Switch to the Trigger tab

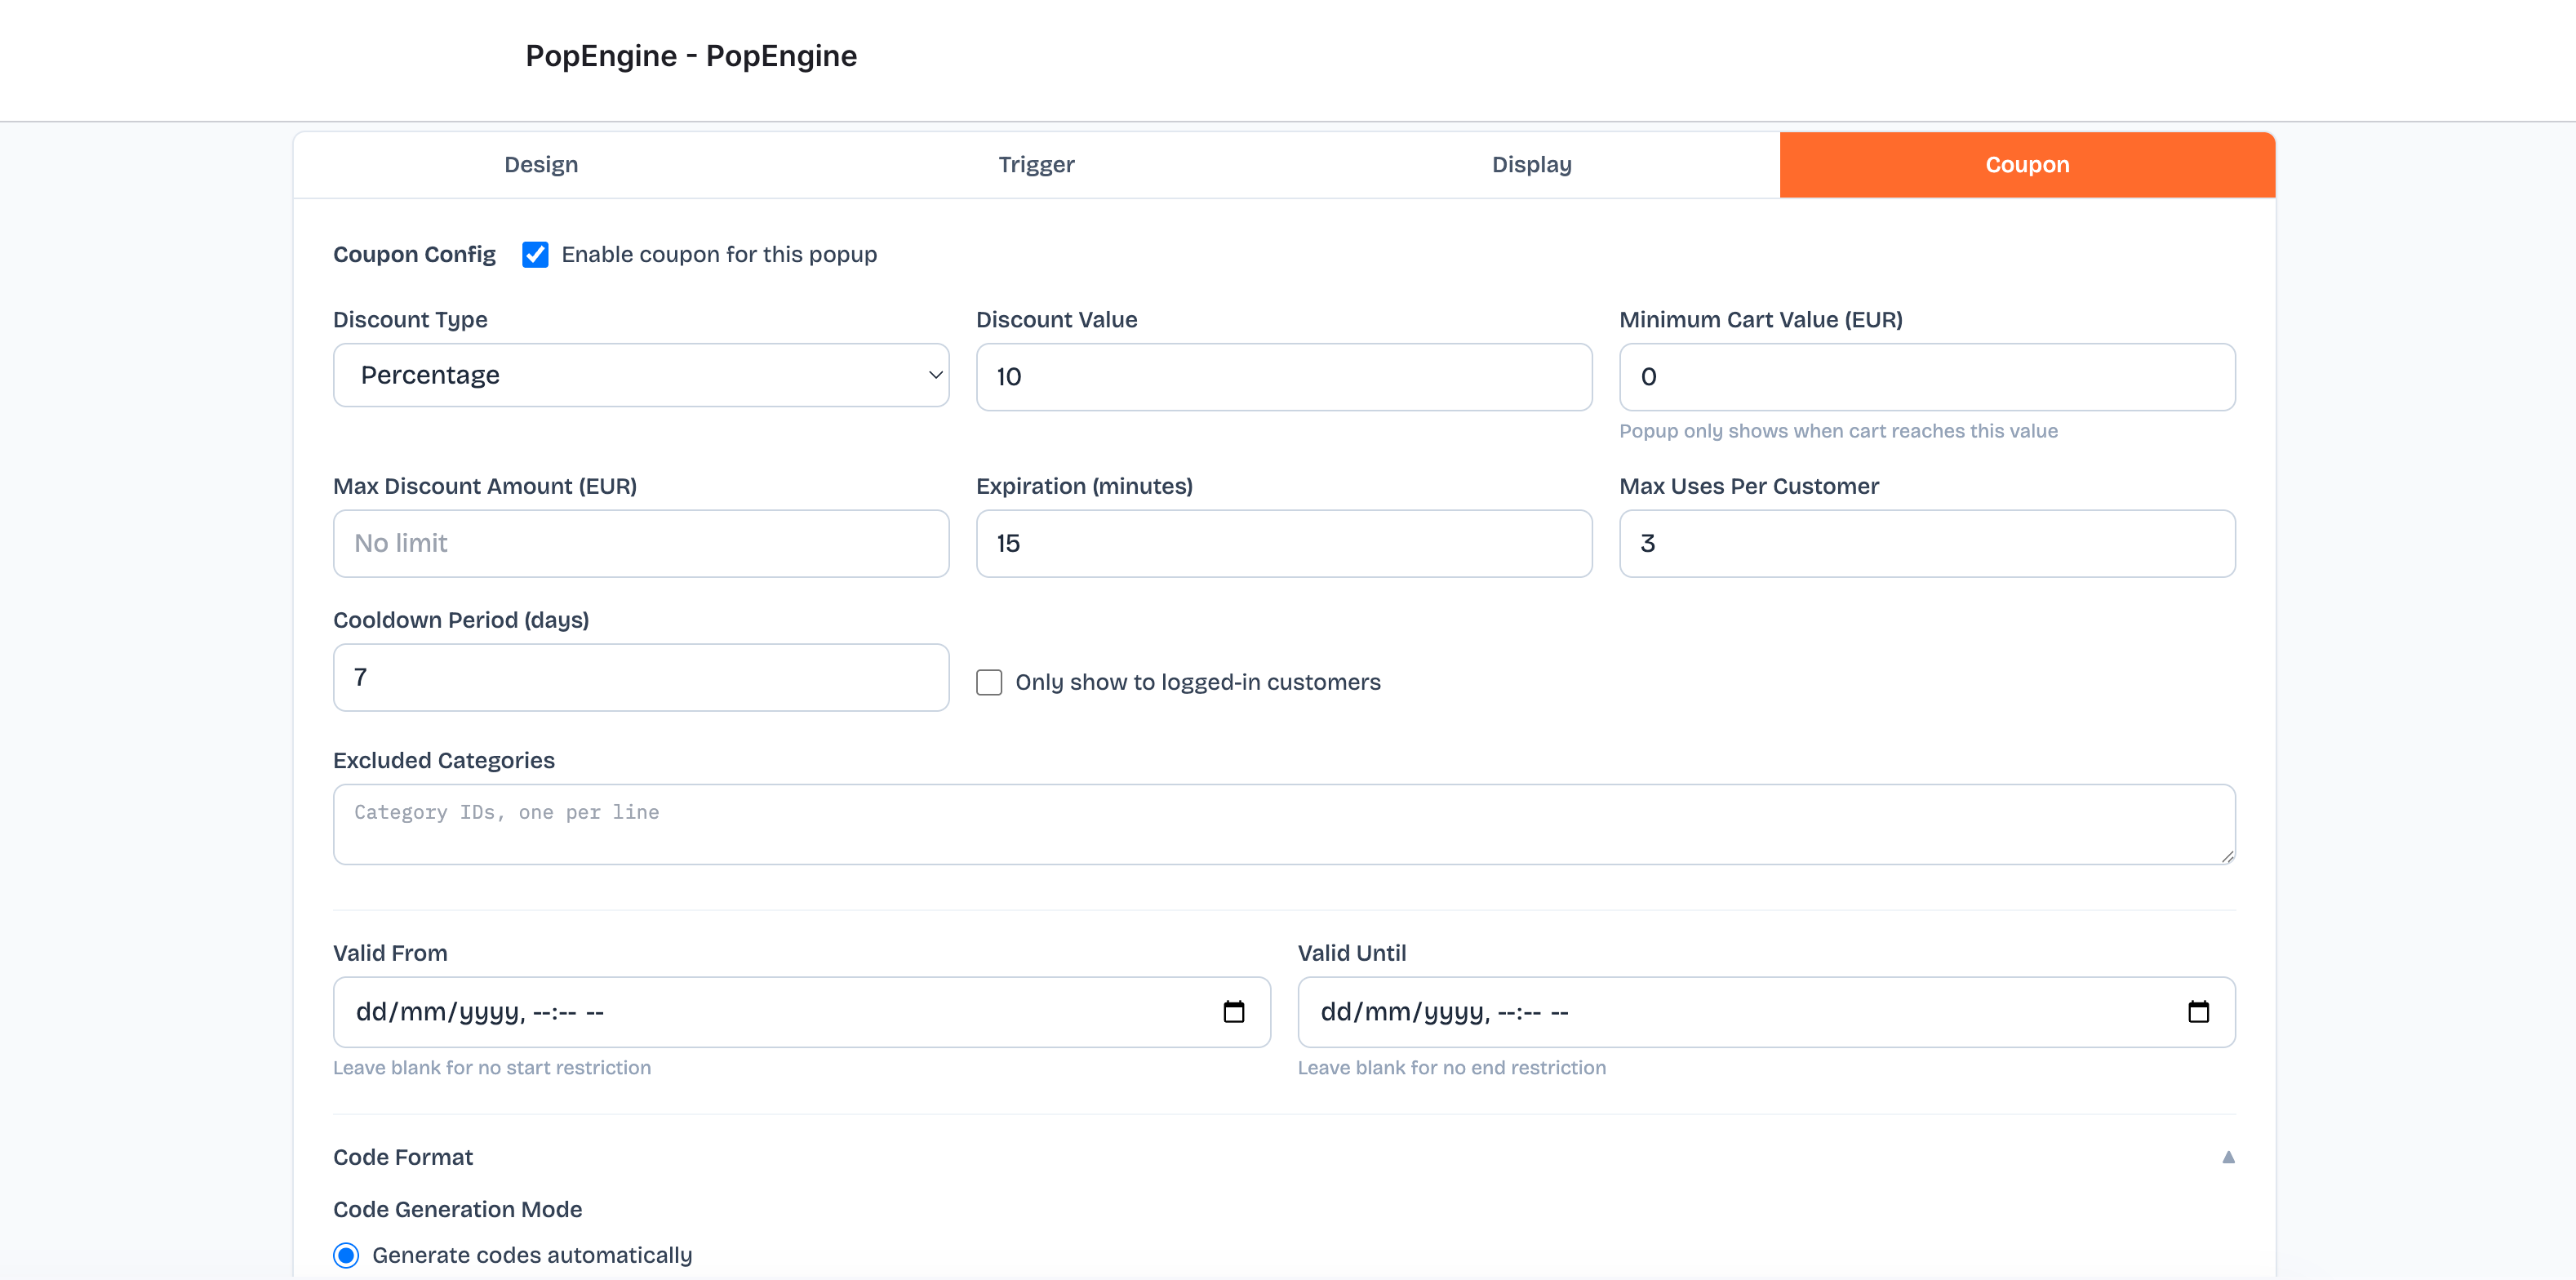coord(1036,165)
